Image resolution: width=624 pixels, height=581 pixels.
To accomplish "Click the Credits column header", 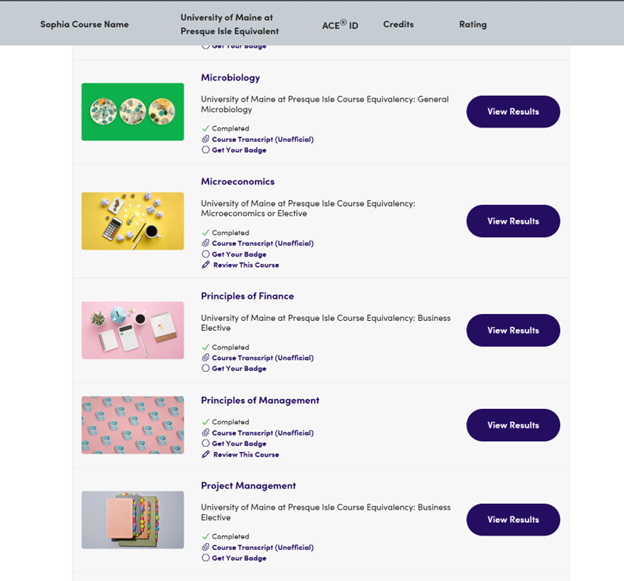I will coord(398,24).
